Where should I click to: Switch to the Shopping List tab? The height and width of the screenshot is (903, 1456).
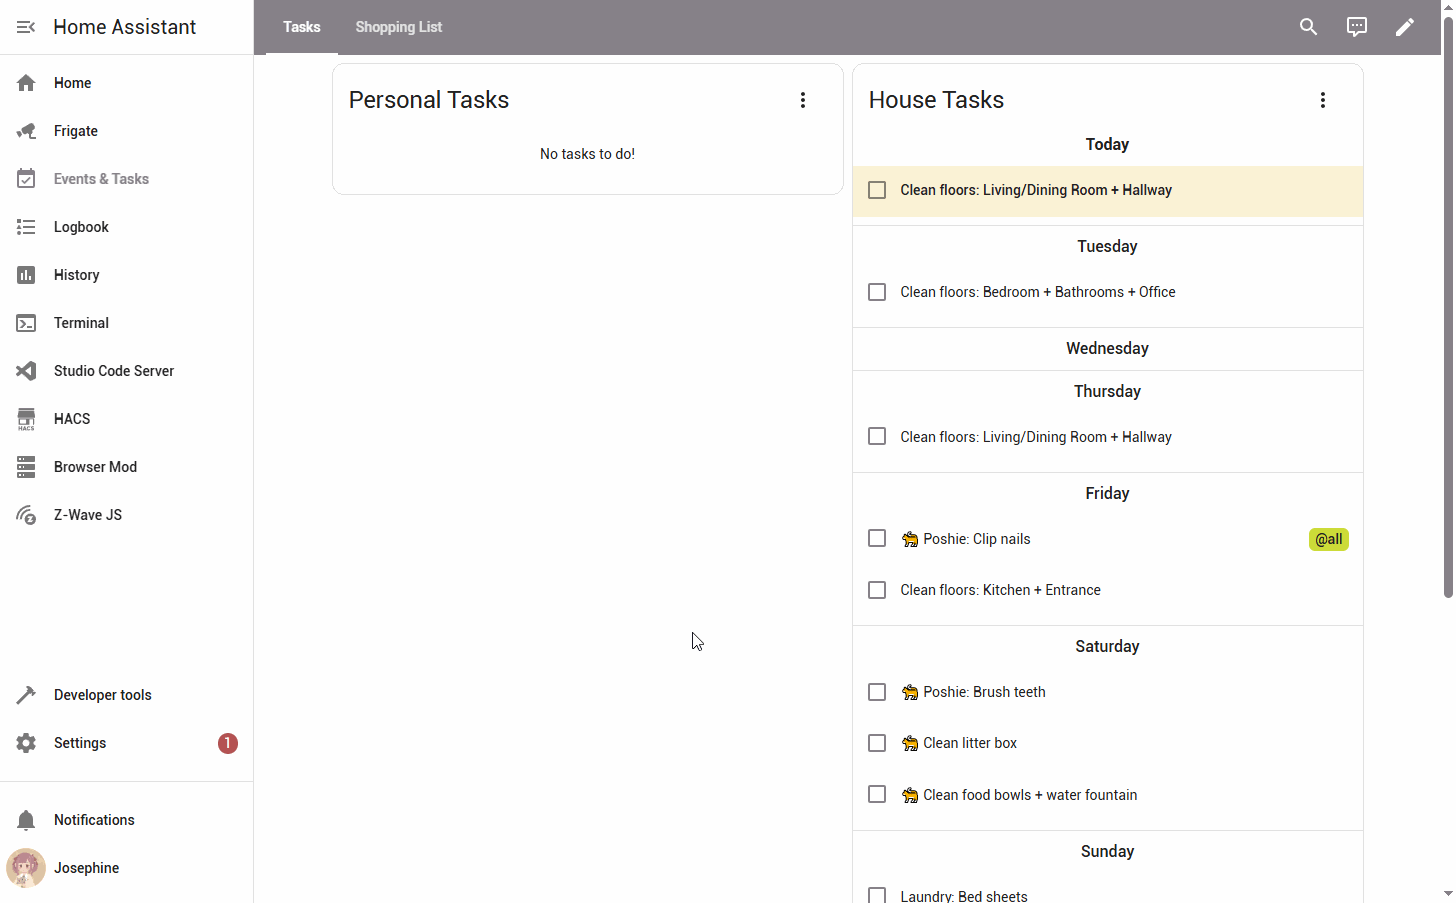398,27
